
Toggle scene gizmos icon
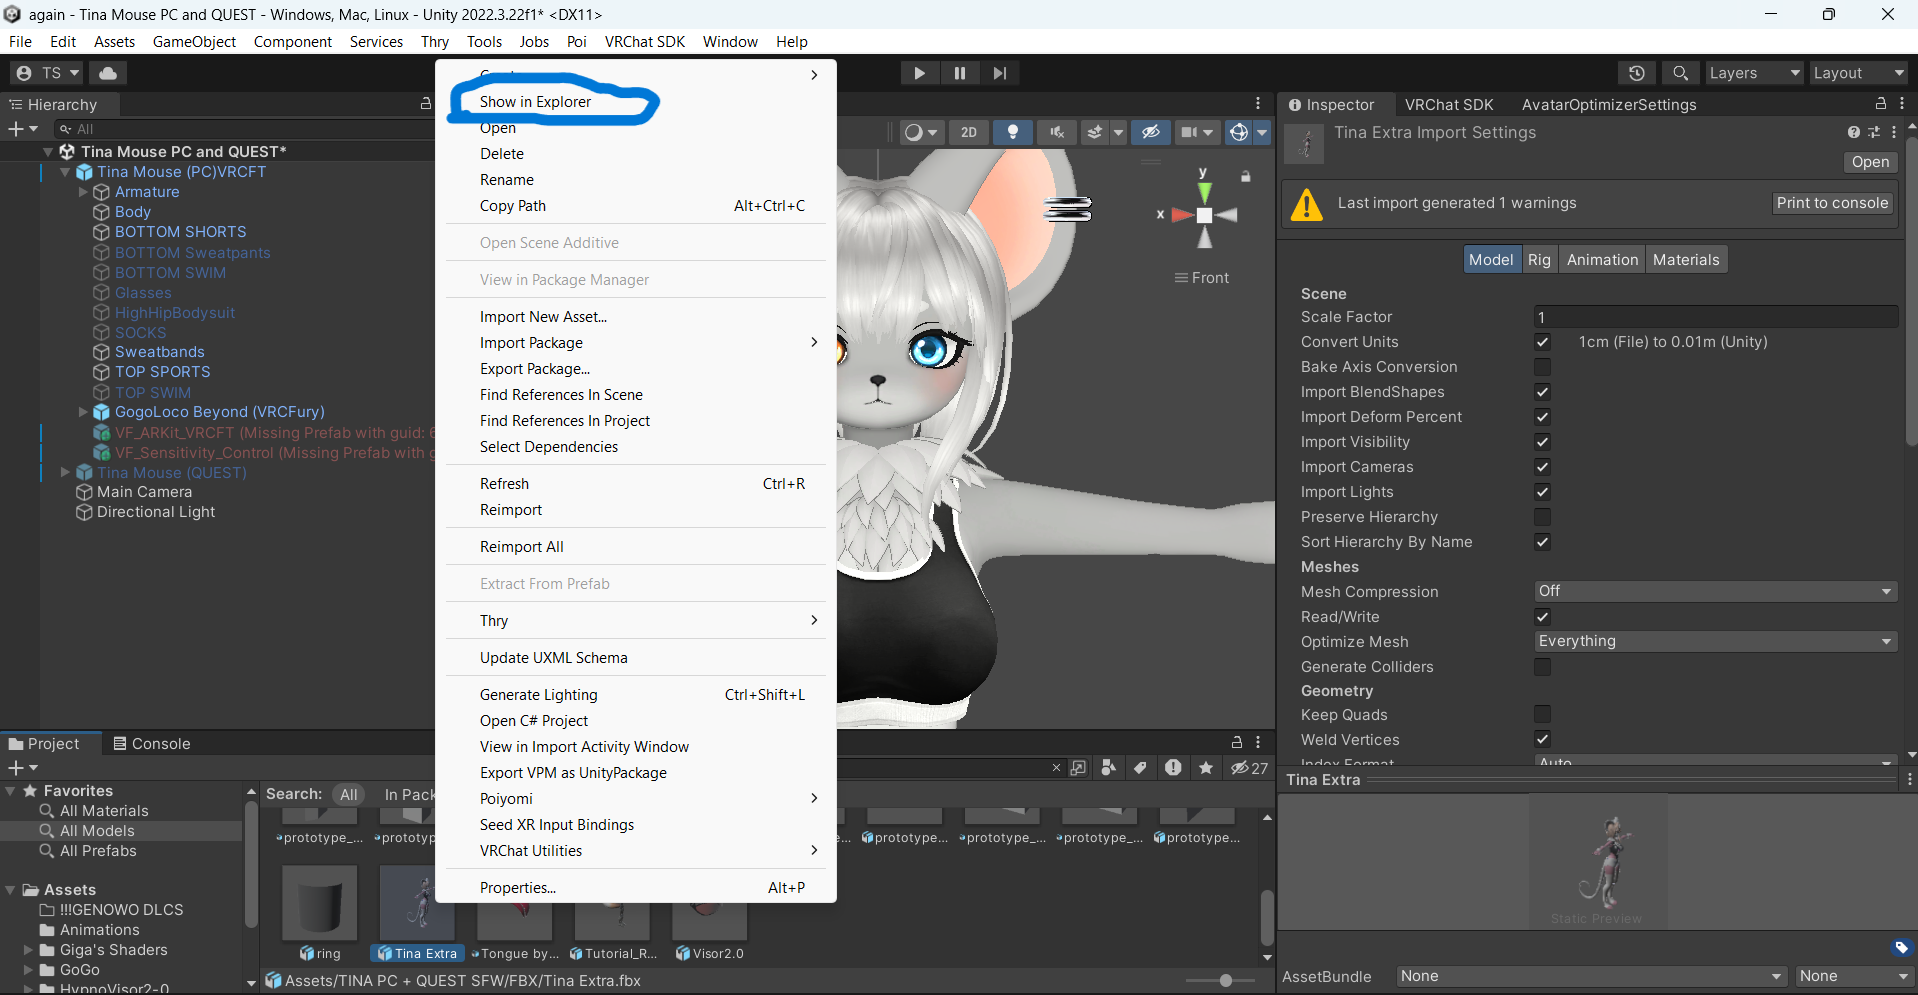coord(1239,132)
